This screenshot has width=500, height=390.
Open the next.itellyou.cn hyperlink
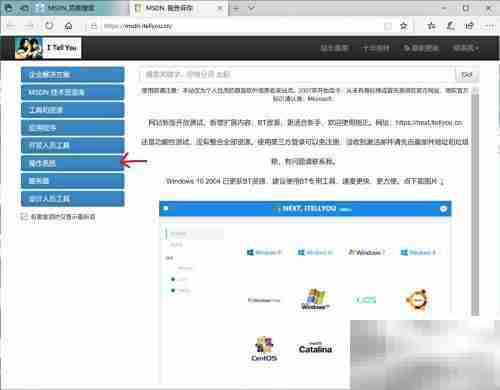pos(429,123)
